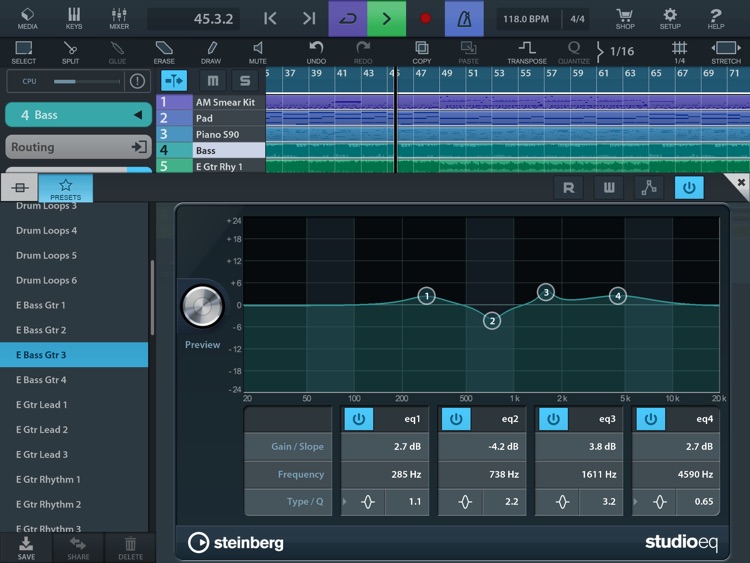Expand the Routing section

click(x=78, y=147)
